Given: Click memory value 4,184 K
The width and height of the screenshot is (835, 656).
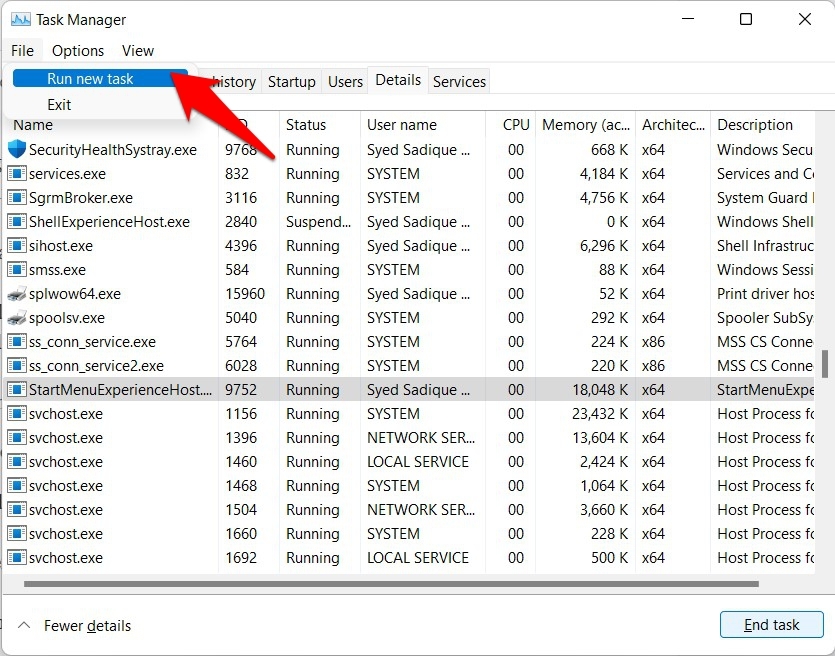Looking at the screenshot, I should tap(604, 174).
